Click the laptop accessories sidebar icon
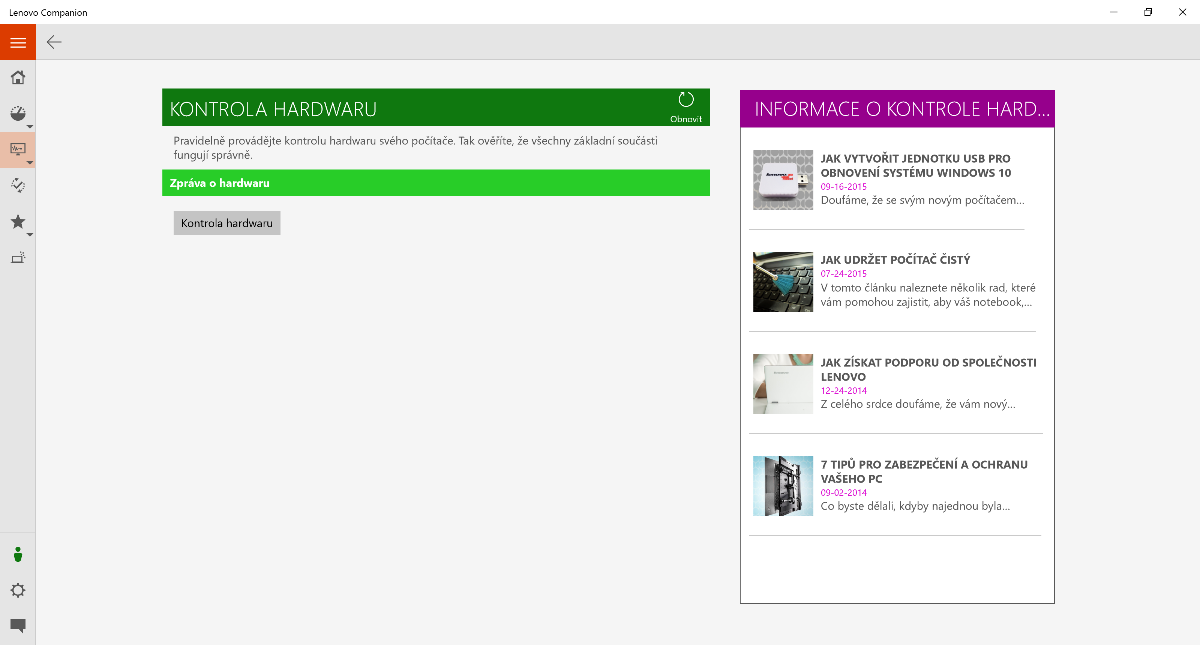1200x645 pixels. [18, 257]
